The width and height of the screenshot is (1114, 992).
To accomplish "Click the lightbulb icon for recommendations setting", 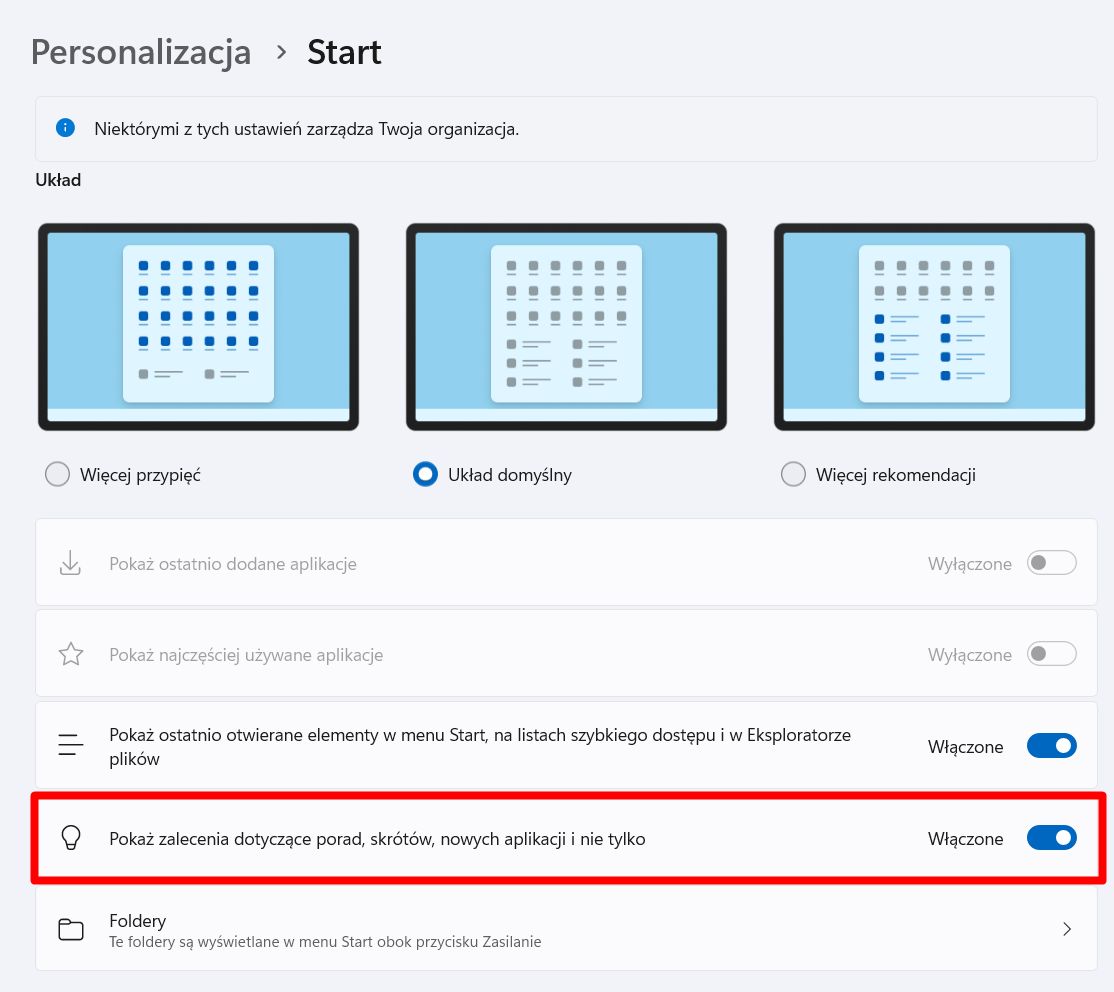I will pos(70,837).
